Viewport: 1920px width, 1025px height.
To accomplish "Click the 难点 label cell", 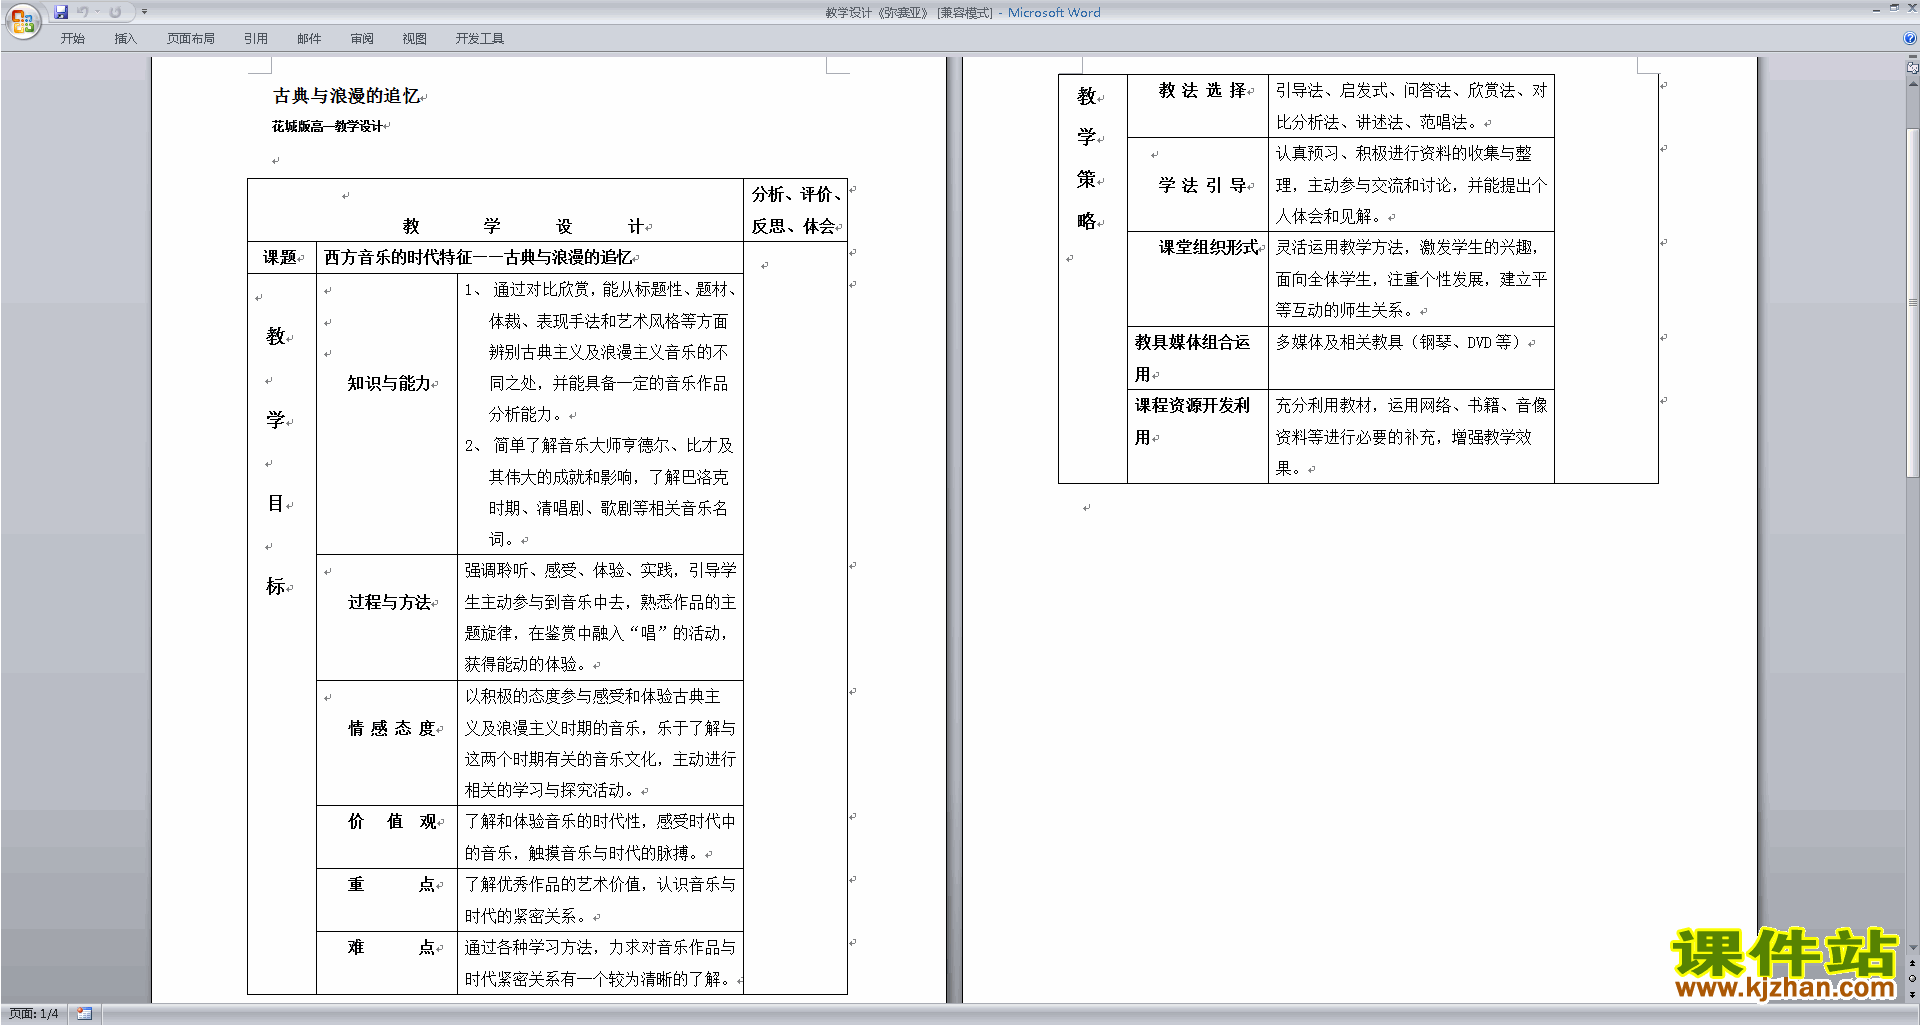I will [x=387, y=962].
